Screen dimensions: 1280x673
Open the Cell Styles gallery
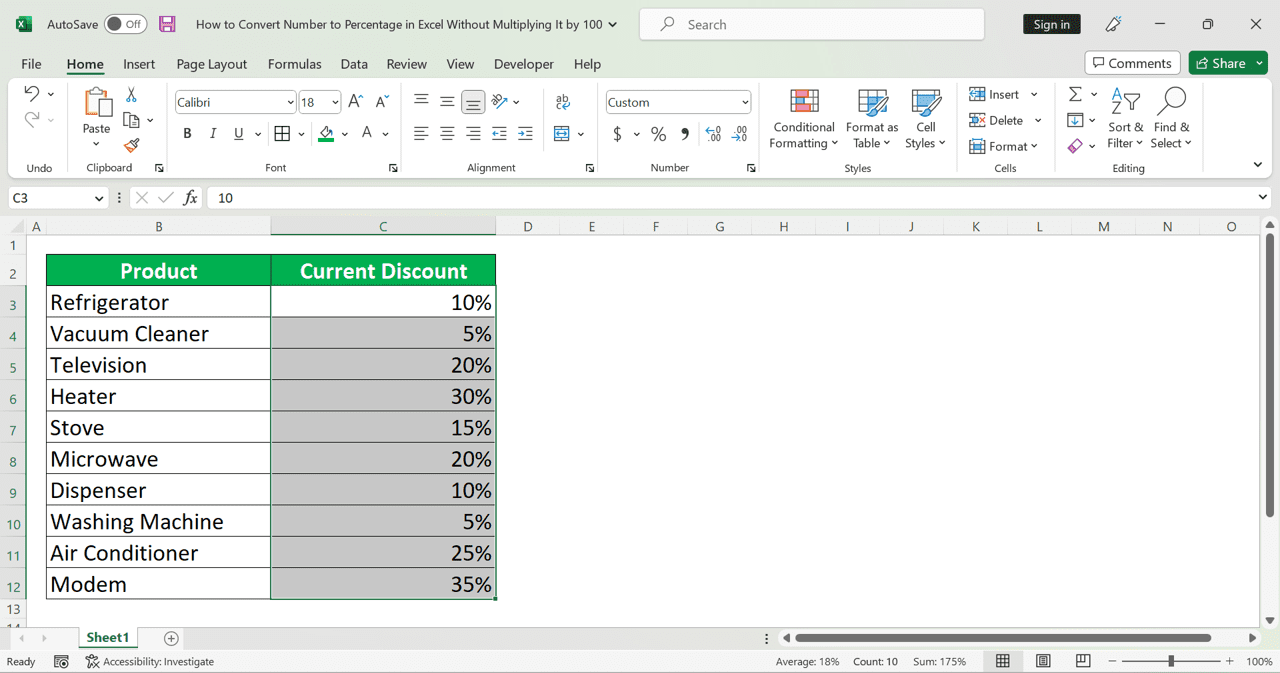pos(926,119)
